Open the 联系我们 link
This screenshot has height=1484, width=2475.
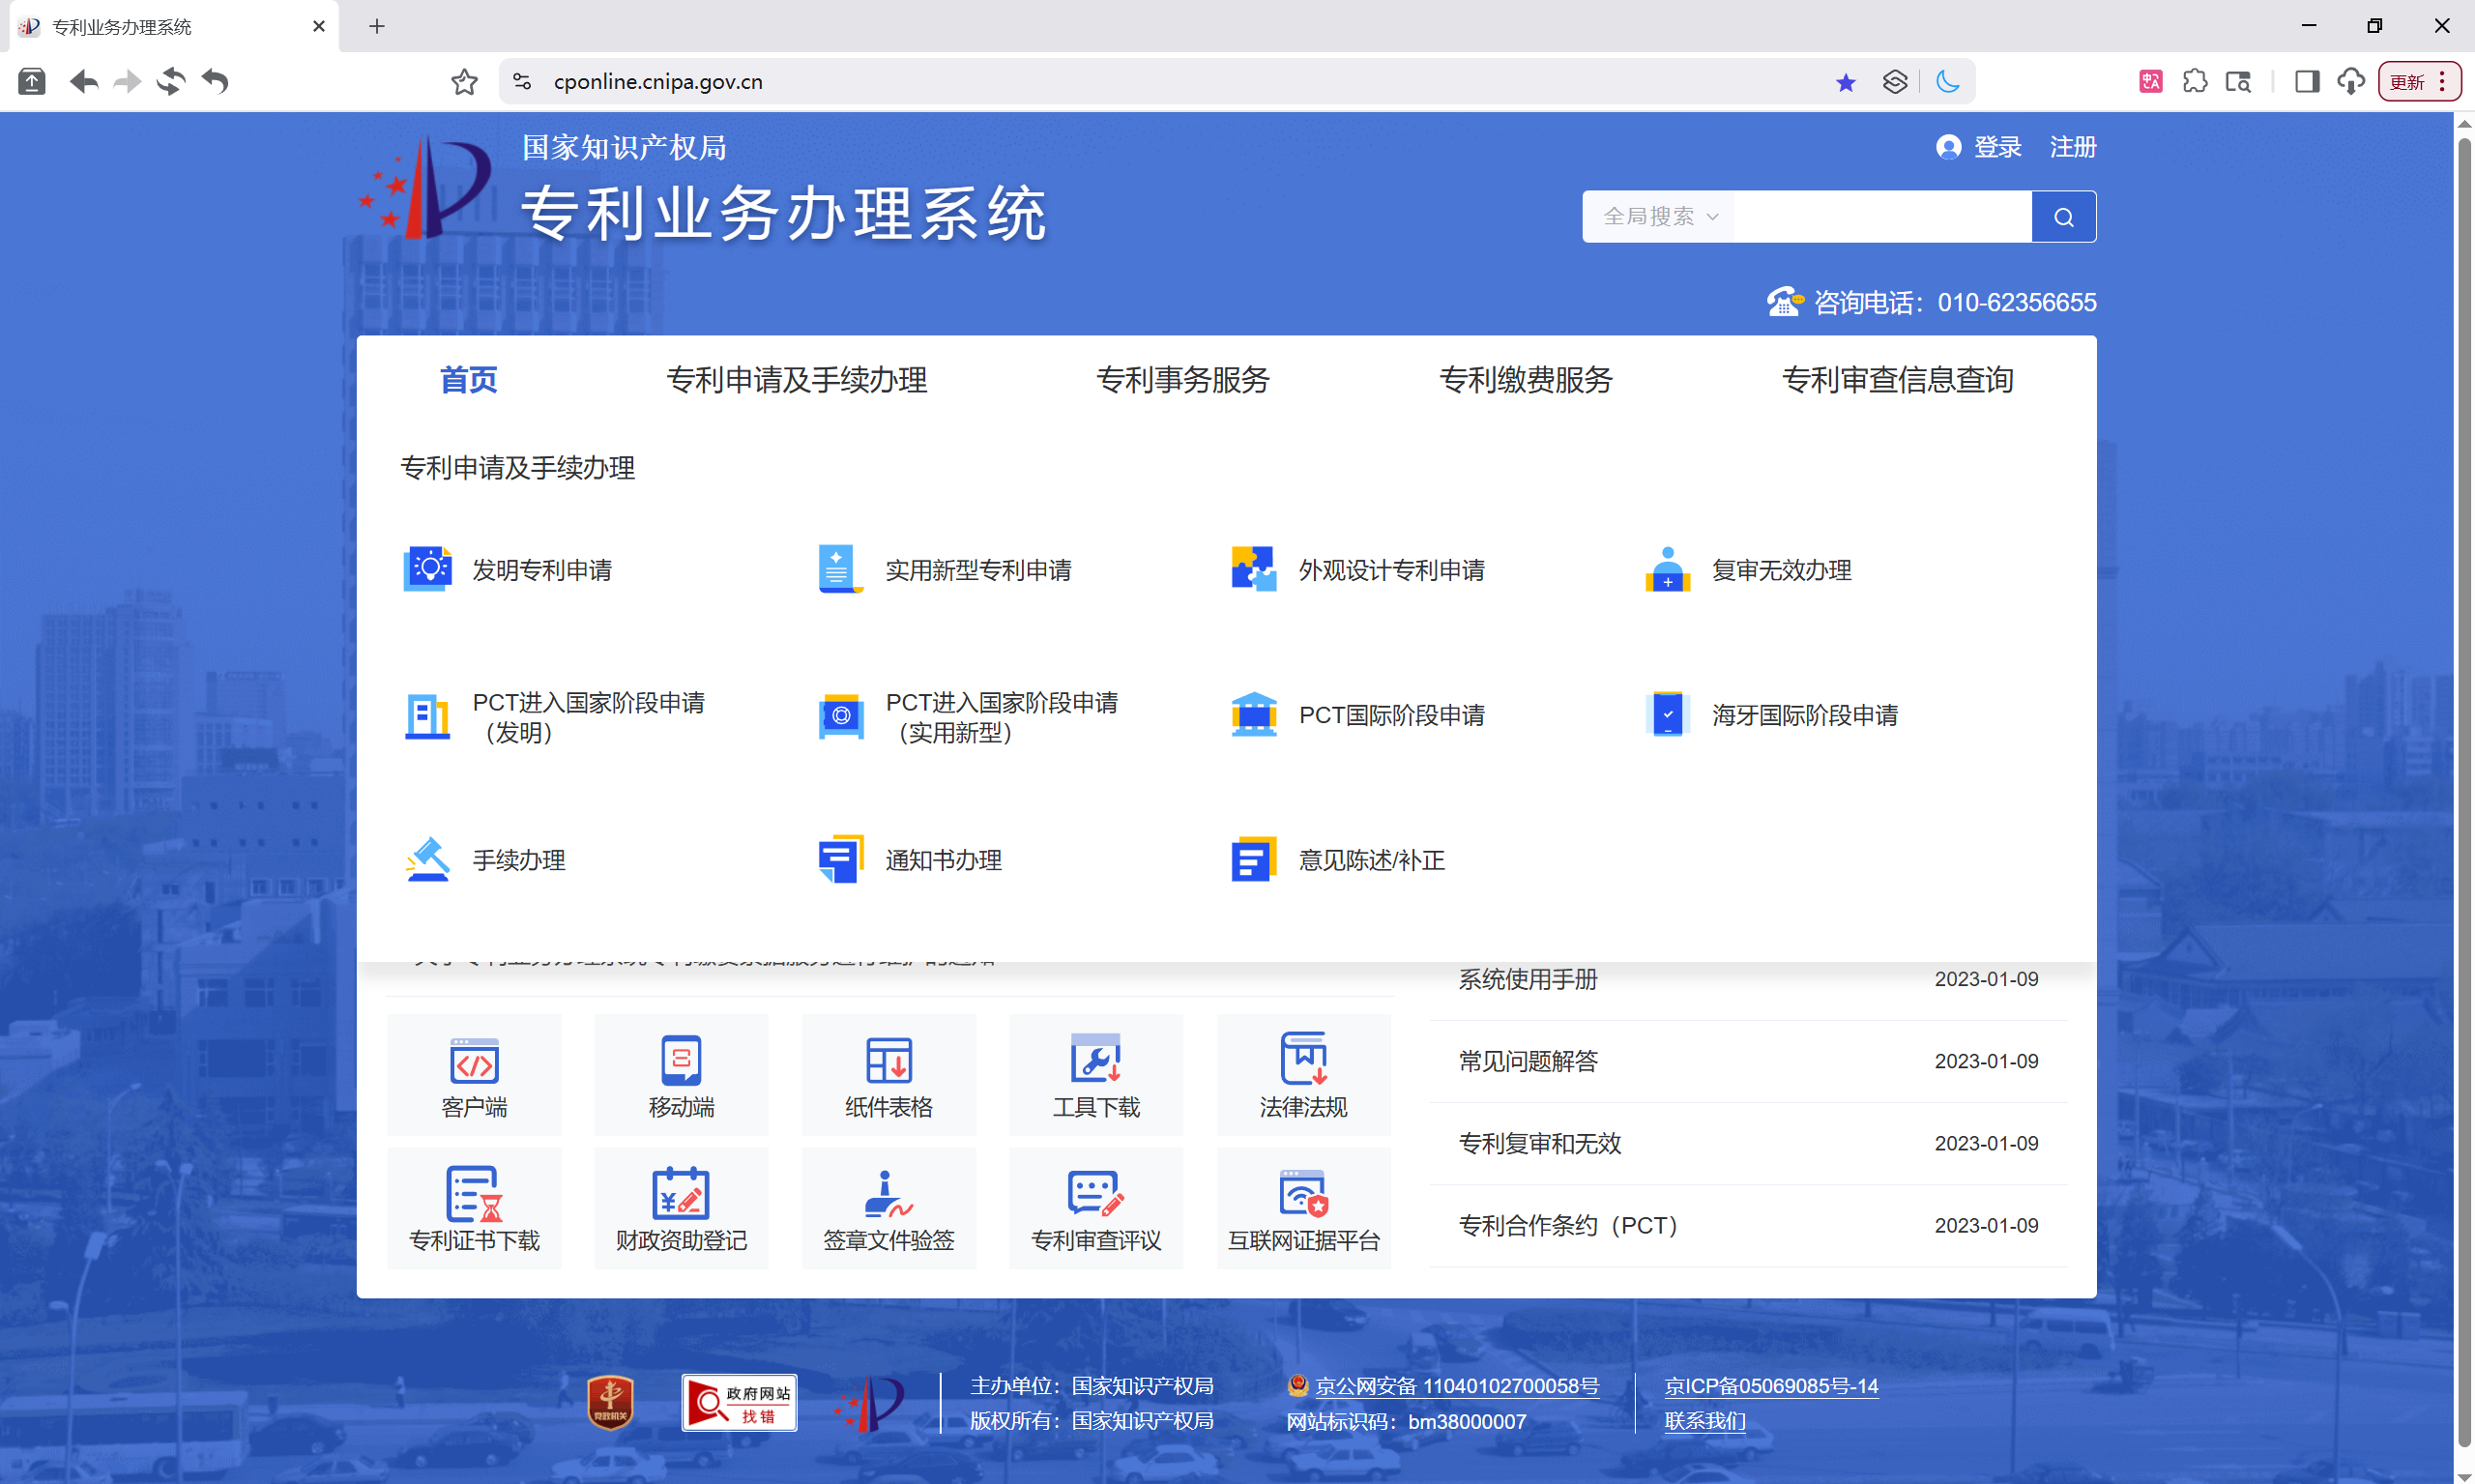pos(1704,1421)
